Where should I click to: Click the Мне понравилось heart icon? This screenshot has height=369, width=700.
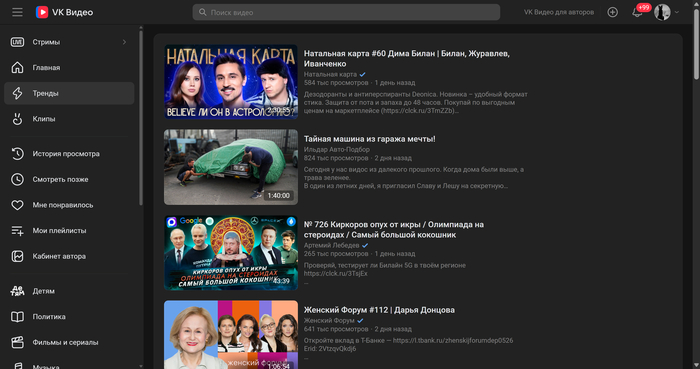pyautogui.click(x=17, y=205)
